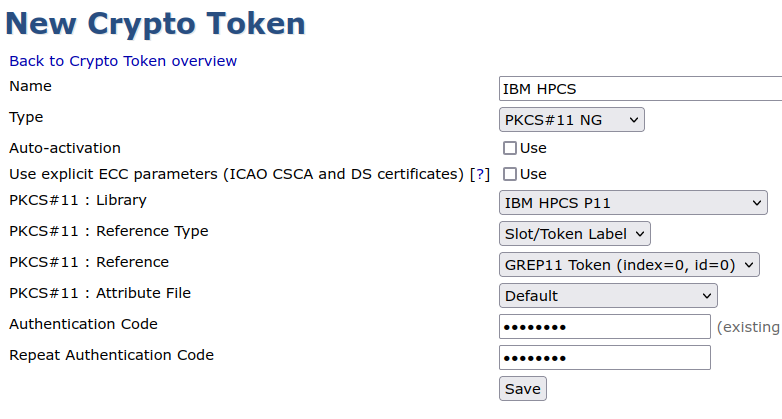Open the Attribute File dropdown set to Default

[608, 296]
